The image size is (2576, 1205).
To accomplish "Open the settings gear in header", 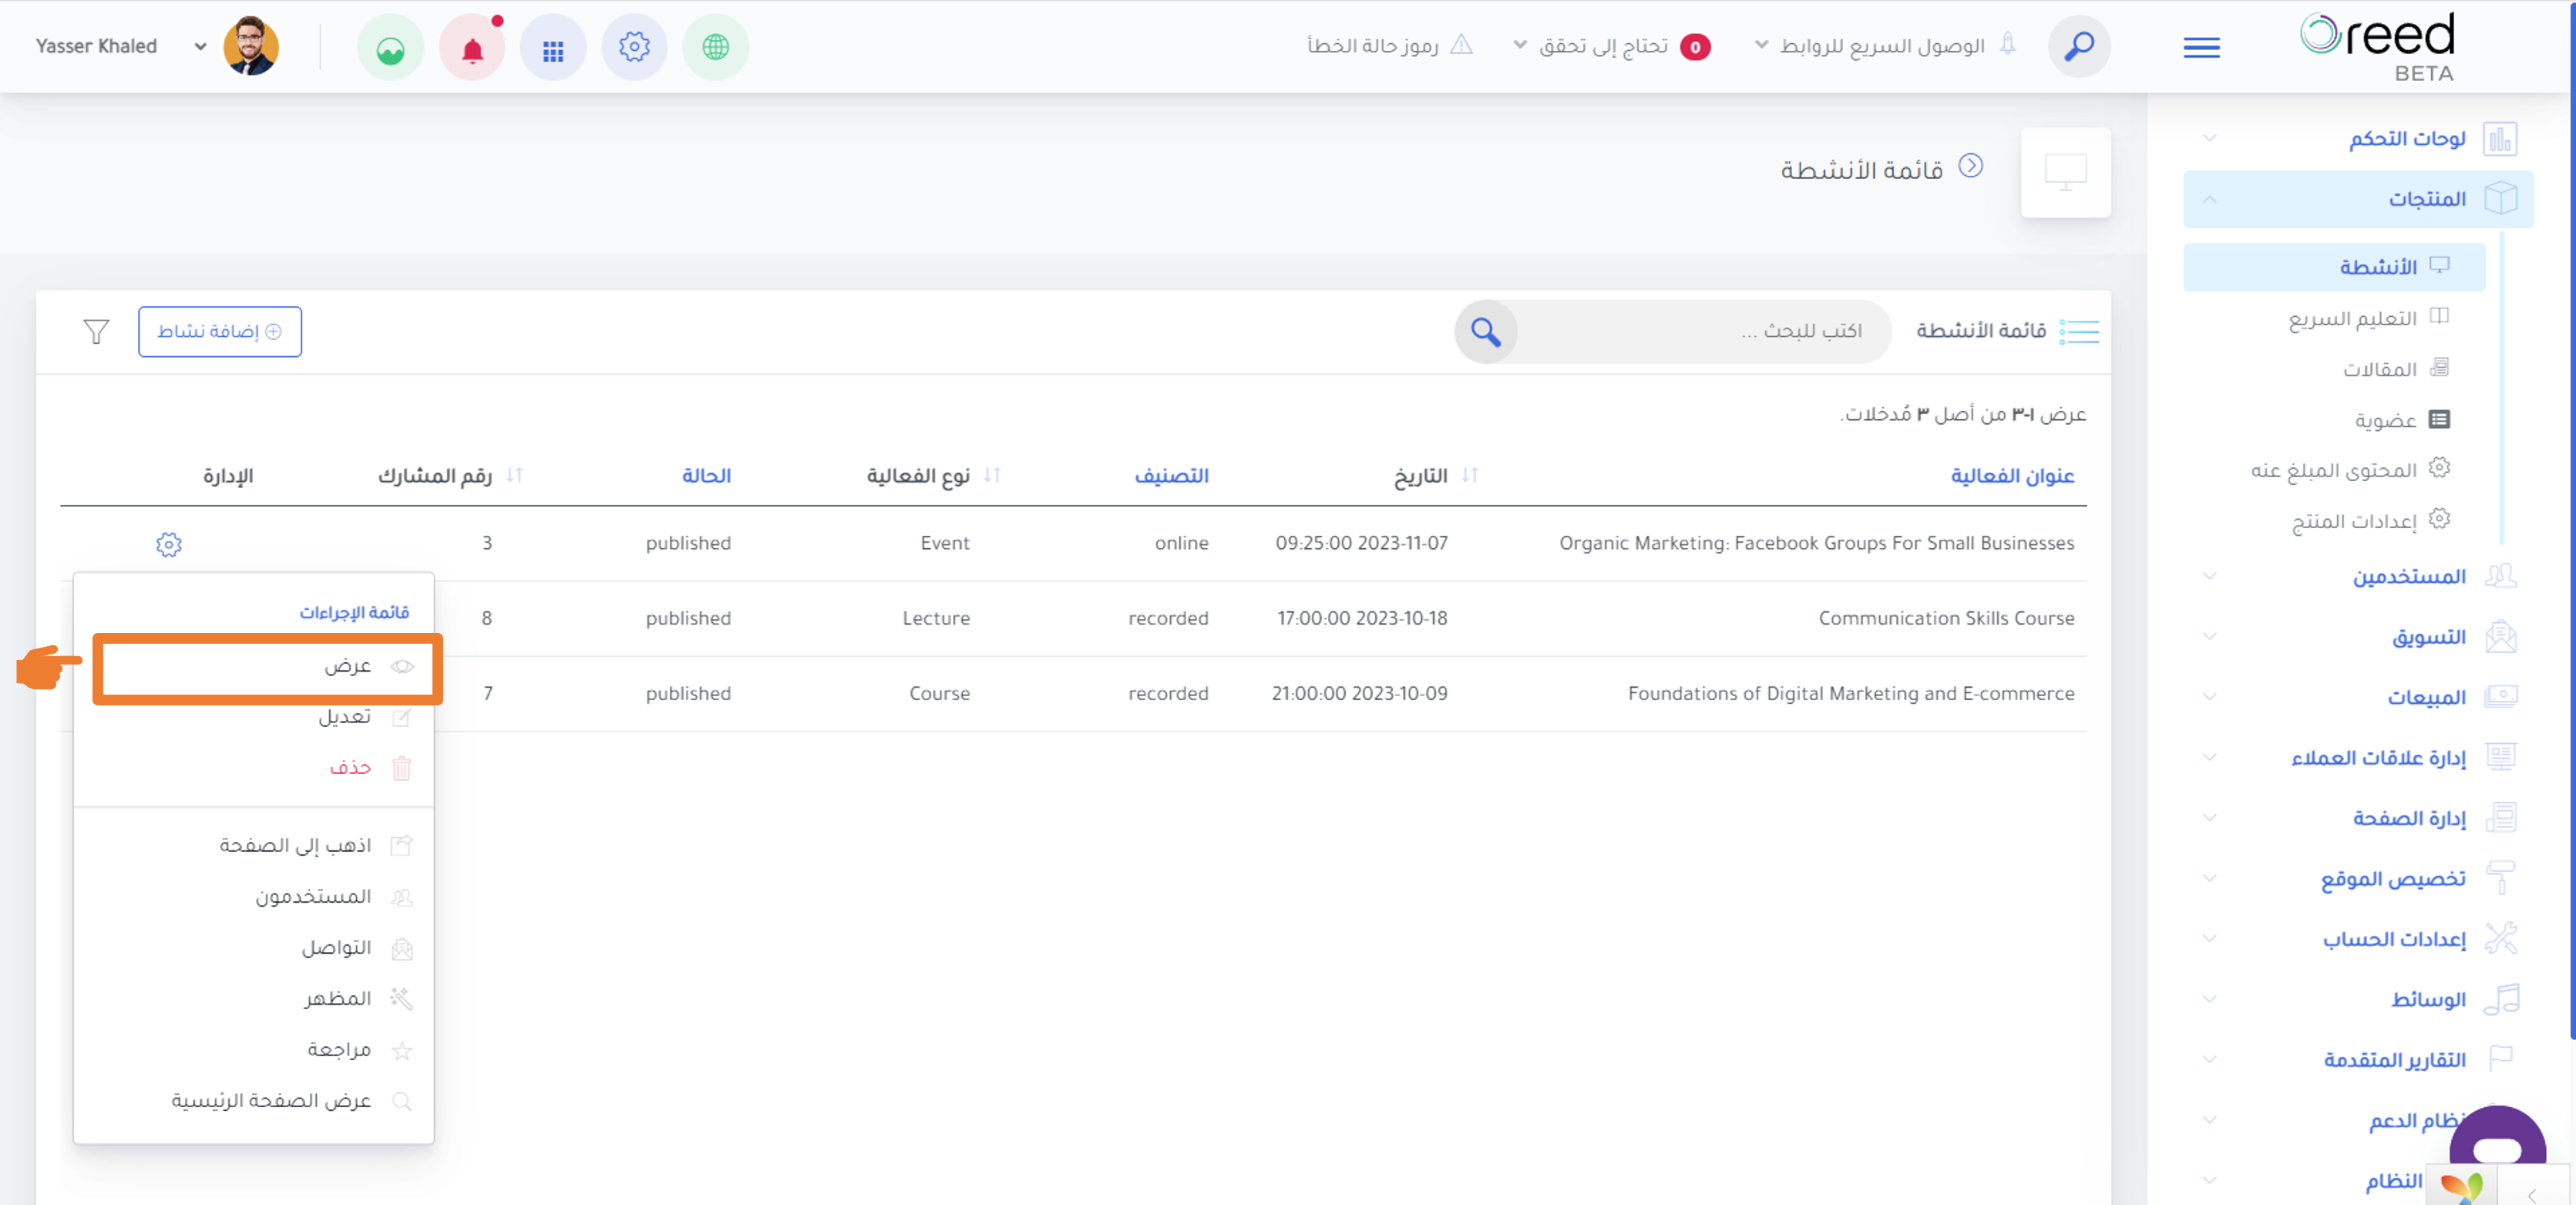I will (x=634, y=47).
